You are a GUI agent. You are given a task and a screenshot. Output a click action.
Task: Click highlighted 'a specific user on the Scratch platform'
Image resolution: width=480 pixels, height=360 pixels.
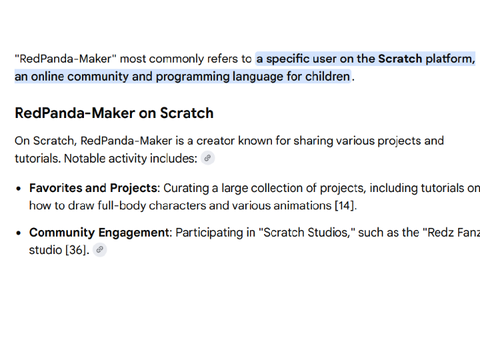(x=364, y=59)
